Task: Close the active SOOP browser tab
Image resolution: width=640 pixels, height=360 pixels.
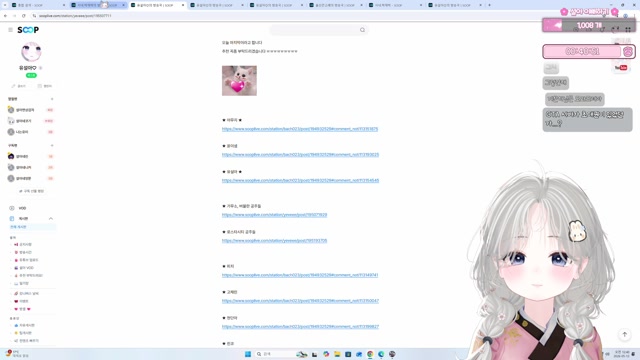Action: (x=183, y=5)
